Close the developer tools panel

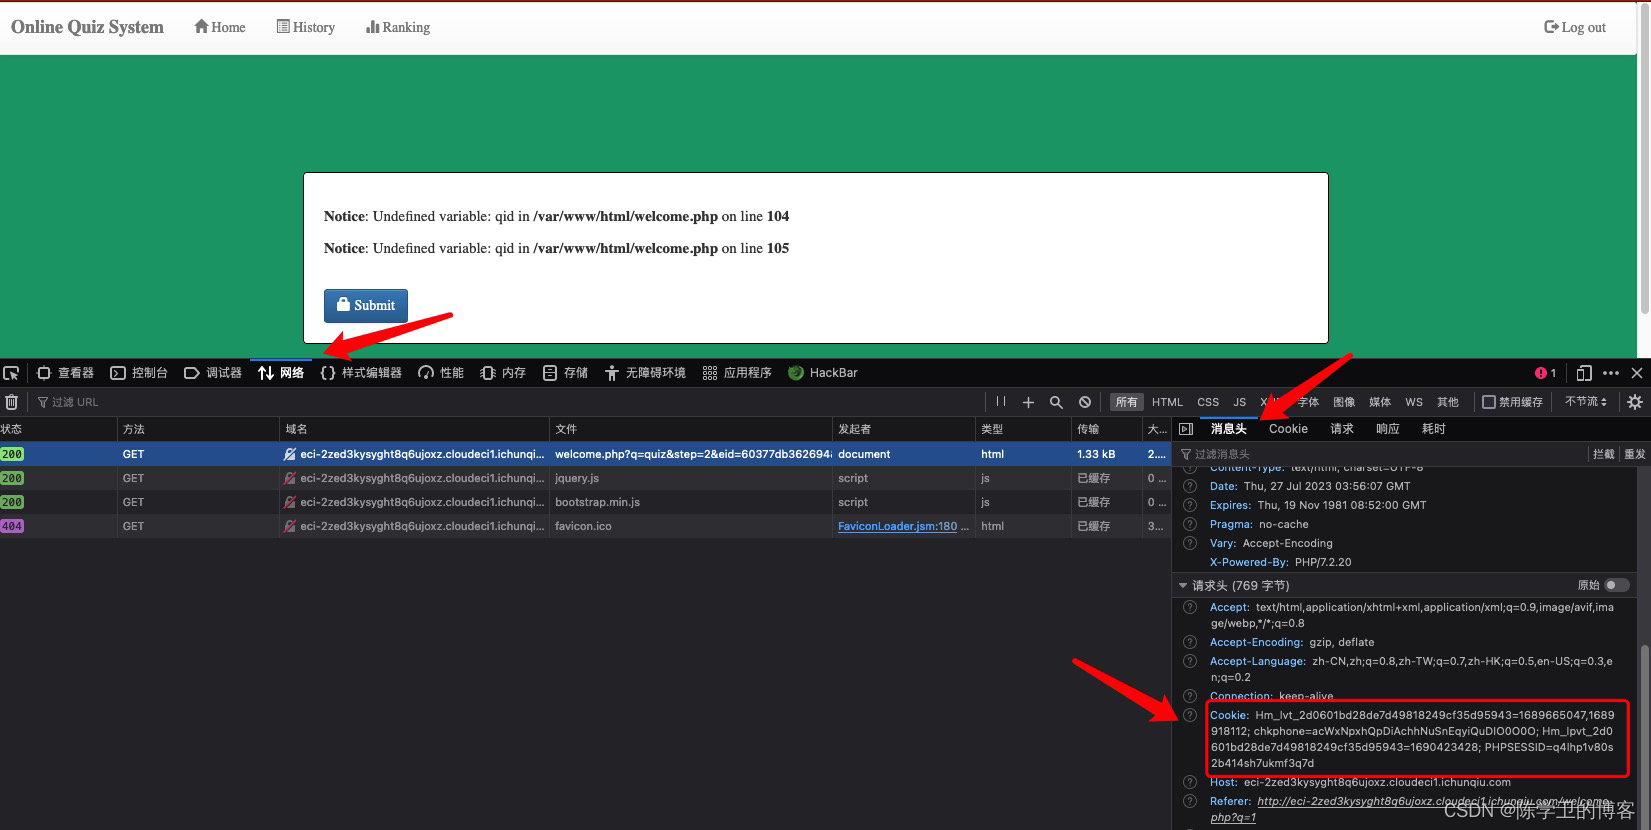[1637, 373]
